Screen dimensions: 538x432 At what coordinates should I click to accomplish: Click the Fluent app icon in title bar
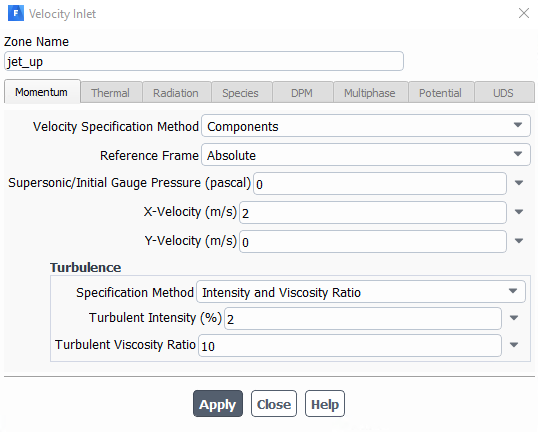point(15,13)
